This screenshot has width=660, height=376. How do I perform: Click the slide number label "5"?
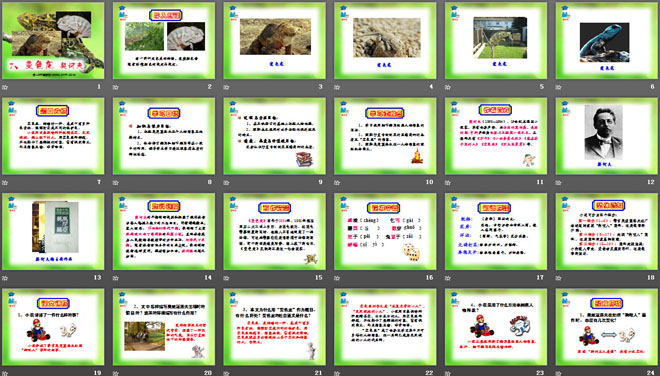tap(542, 87)
